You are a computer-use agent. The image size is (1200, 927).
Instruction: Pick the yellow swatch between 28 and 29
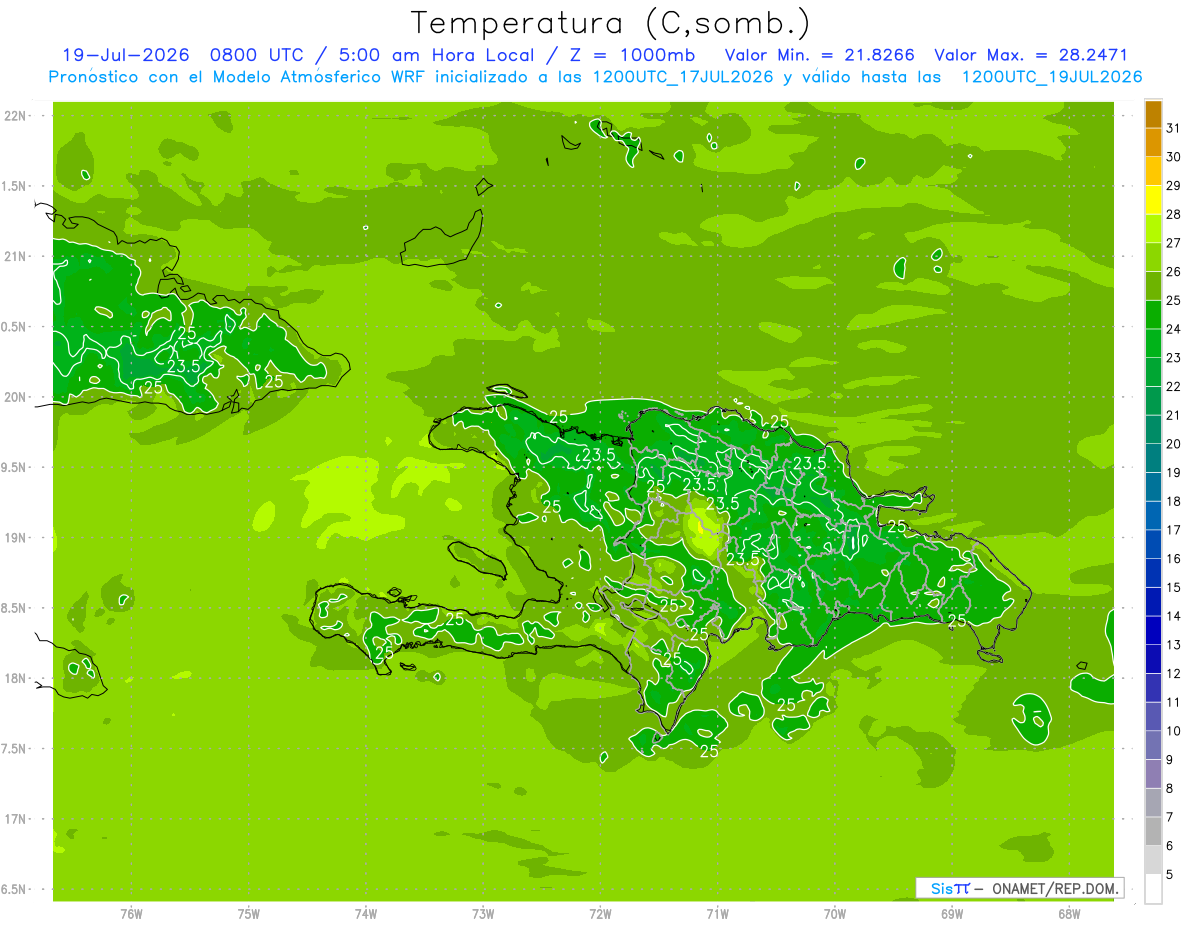[x=1153, y=200]
